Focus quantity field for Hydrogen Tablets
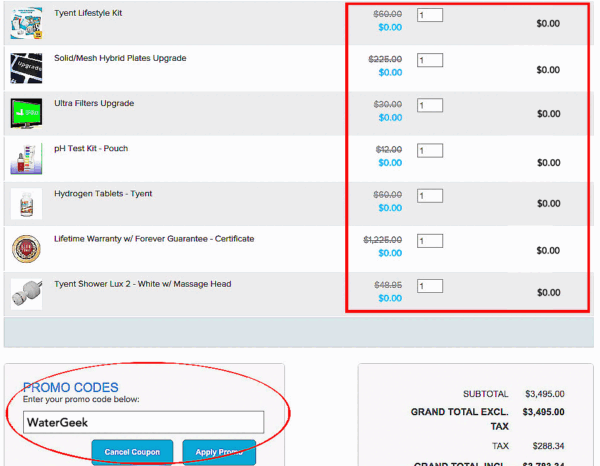This screenshot has width=600, height=466. [430, 196]
